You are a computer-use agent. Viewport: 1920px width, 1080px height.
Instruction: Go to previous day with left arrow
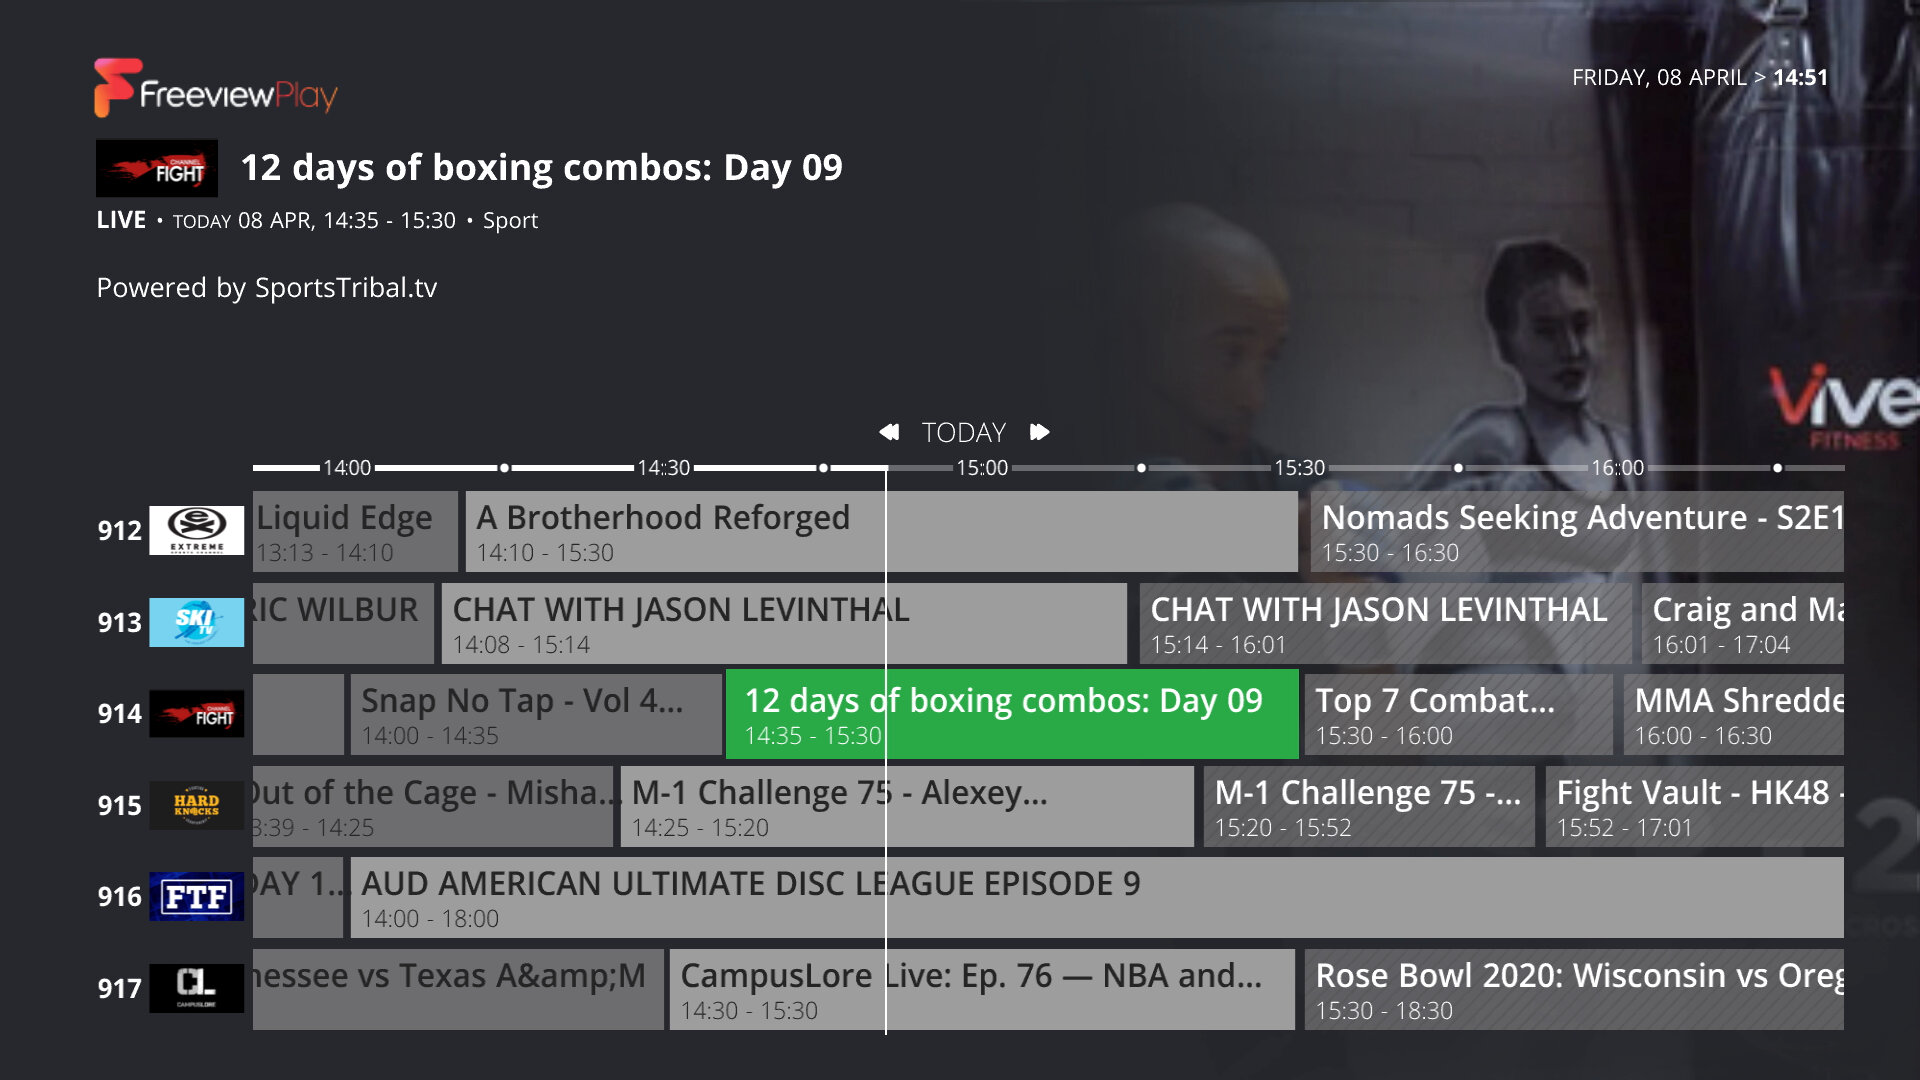pyautogui.click(x=888, y=432)
